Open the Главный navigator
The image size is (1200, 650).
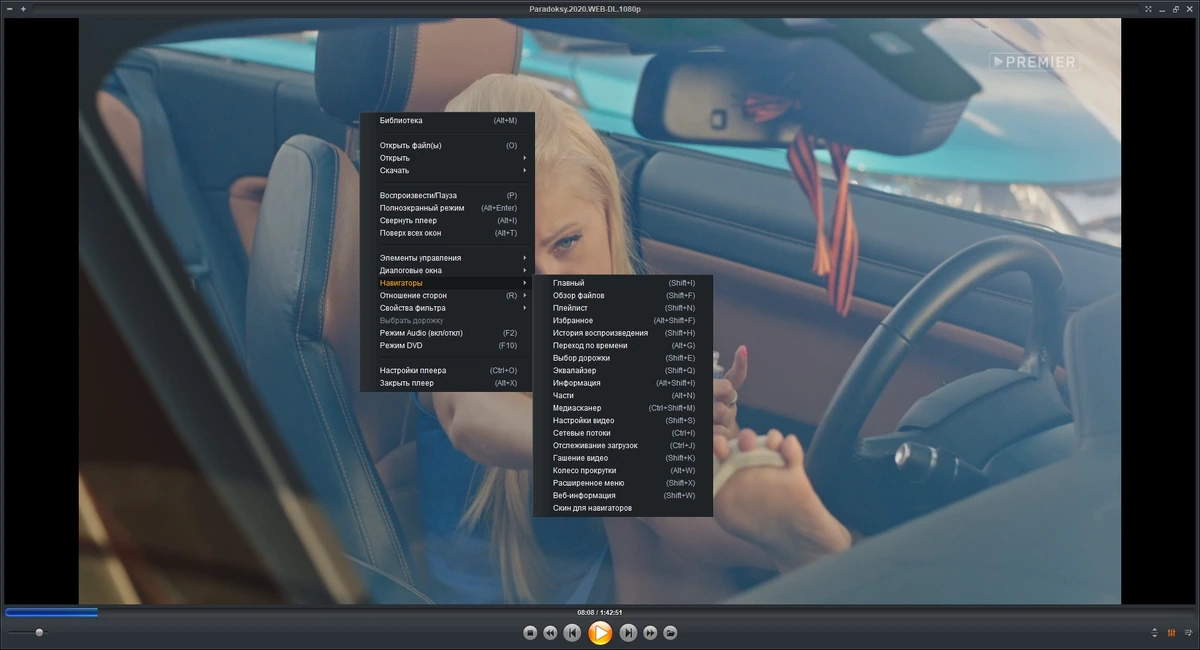pos(623,283)
